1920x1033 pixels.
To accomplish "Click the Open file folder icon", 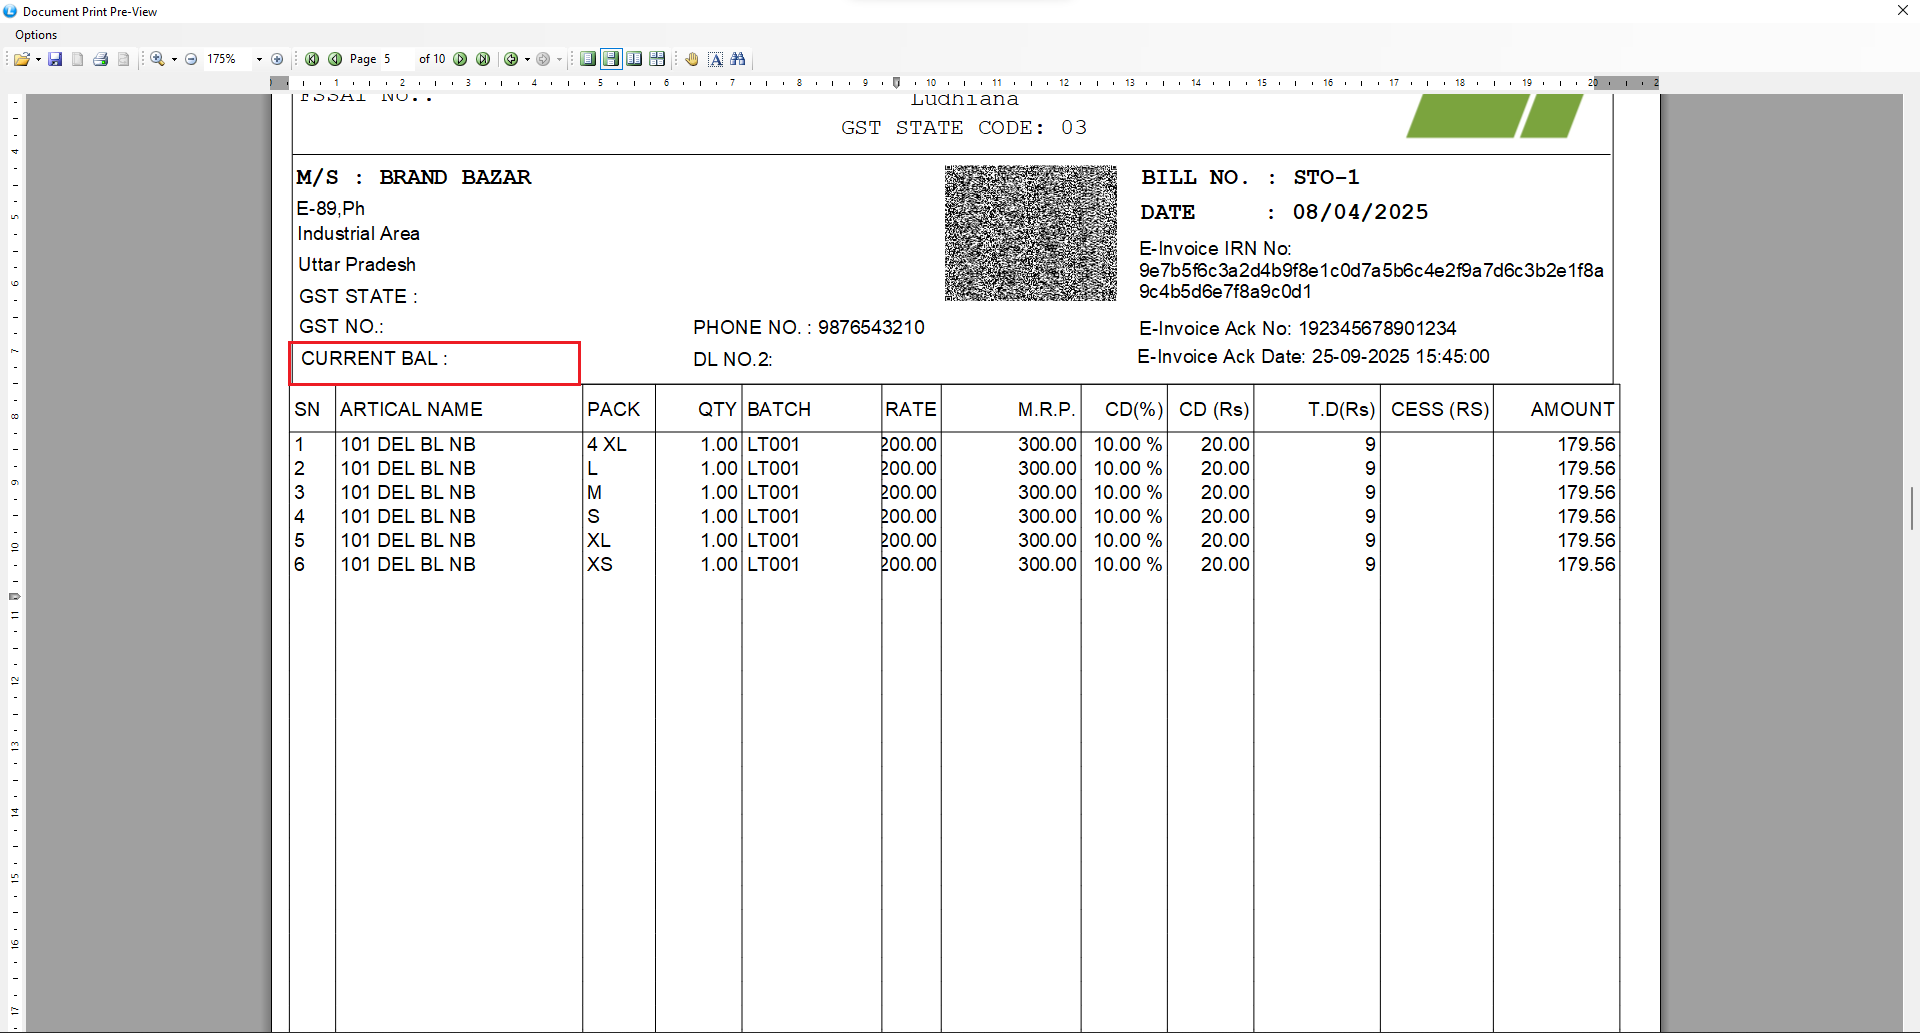I will point(20,59).
